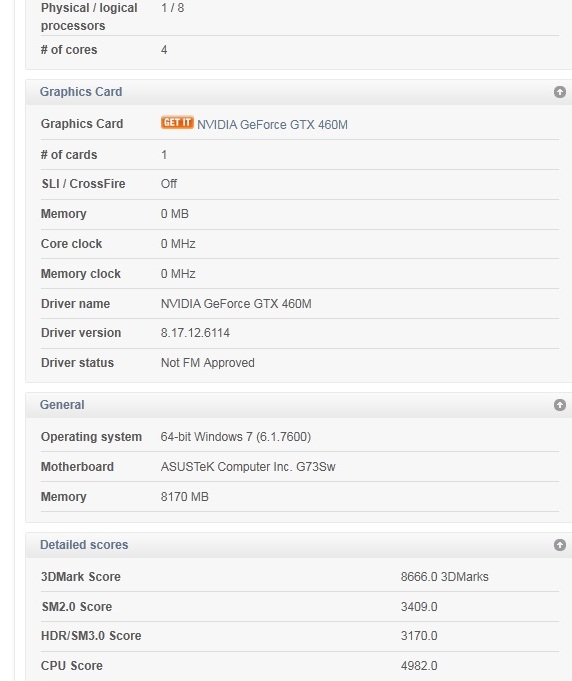Click the # of cores label
The height and width of the screenshot is (681, 572).
[69, 50]
